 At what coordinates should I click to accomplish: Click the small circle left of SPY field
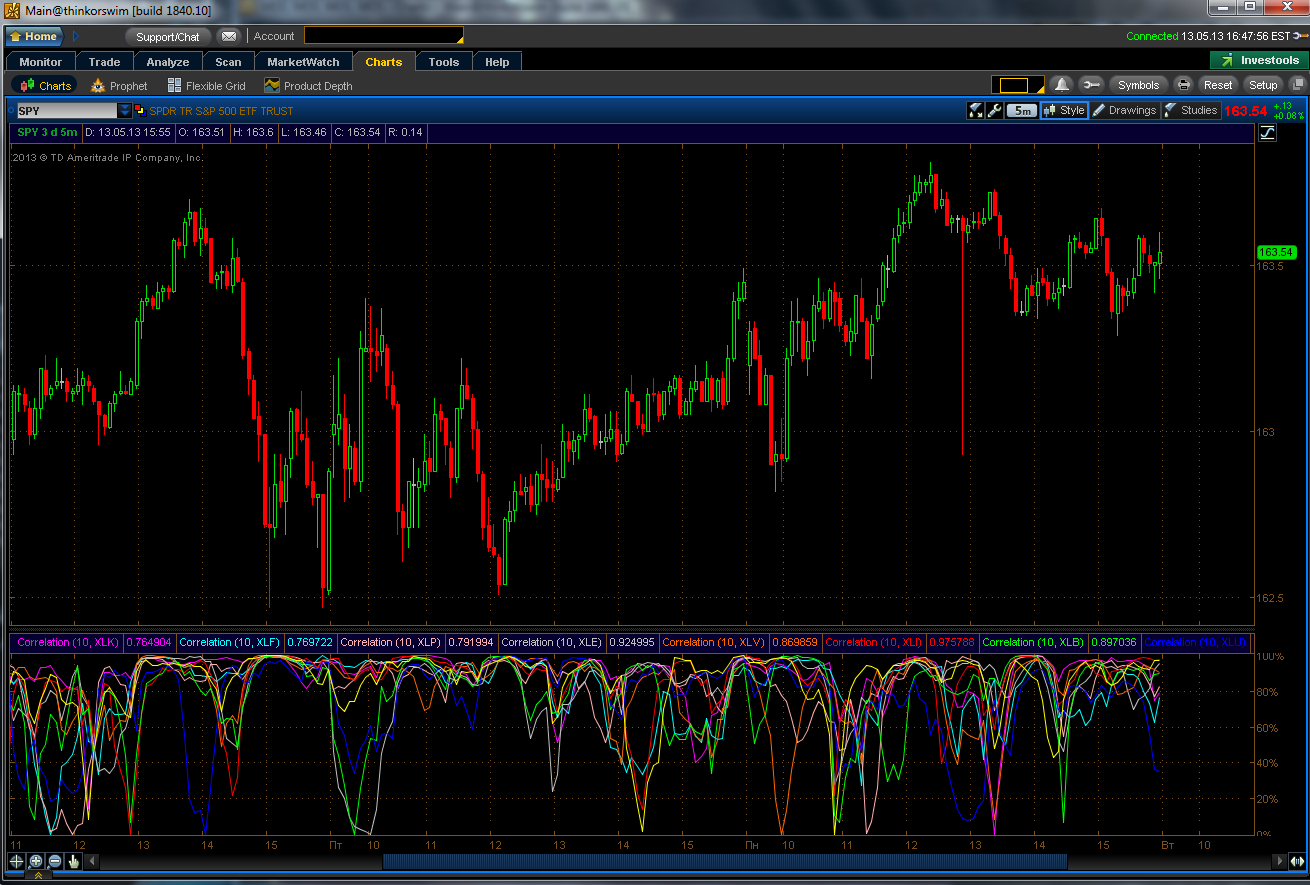point(11,110)
